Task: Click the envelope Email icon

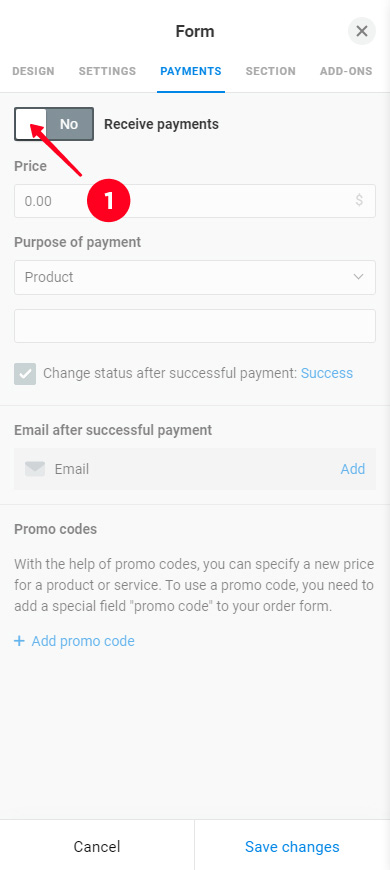Action: (x=34, y=469)
